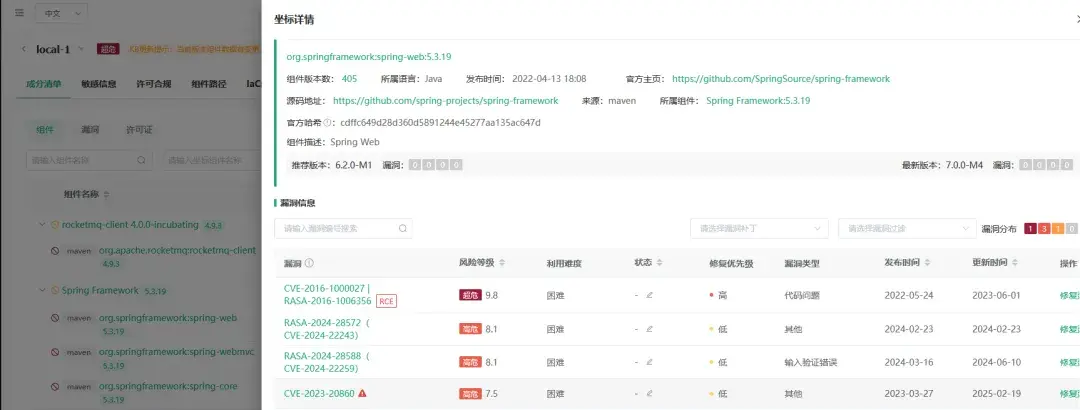Click the 输入验证错误 vulnerability type cell

811,362
